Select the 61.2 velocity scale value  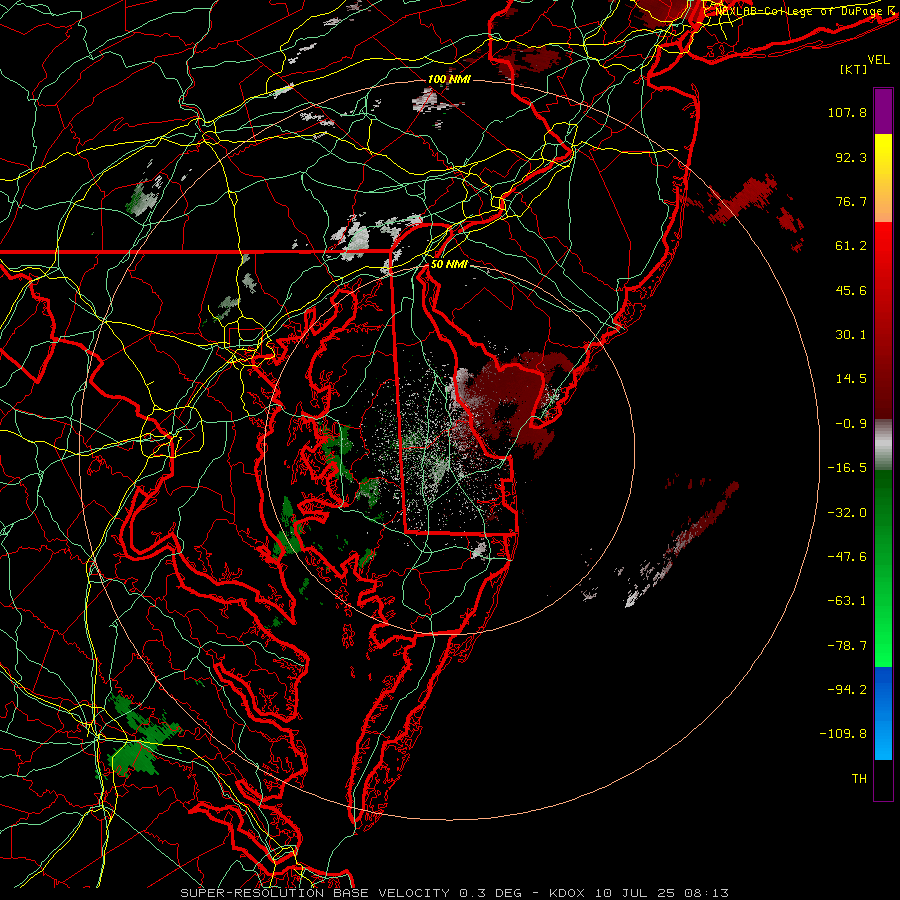[x=851, y=246]
